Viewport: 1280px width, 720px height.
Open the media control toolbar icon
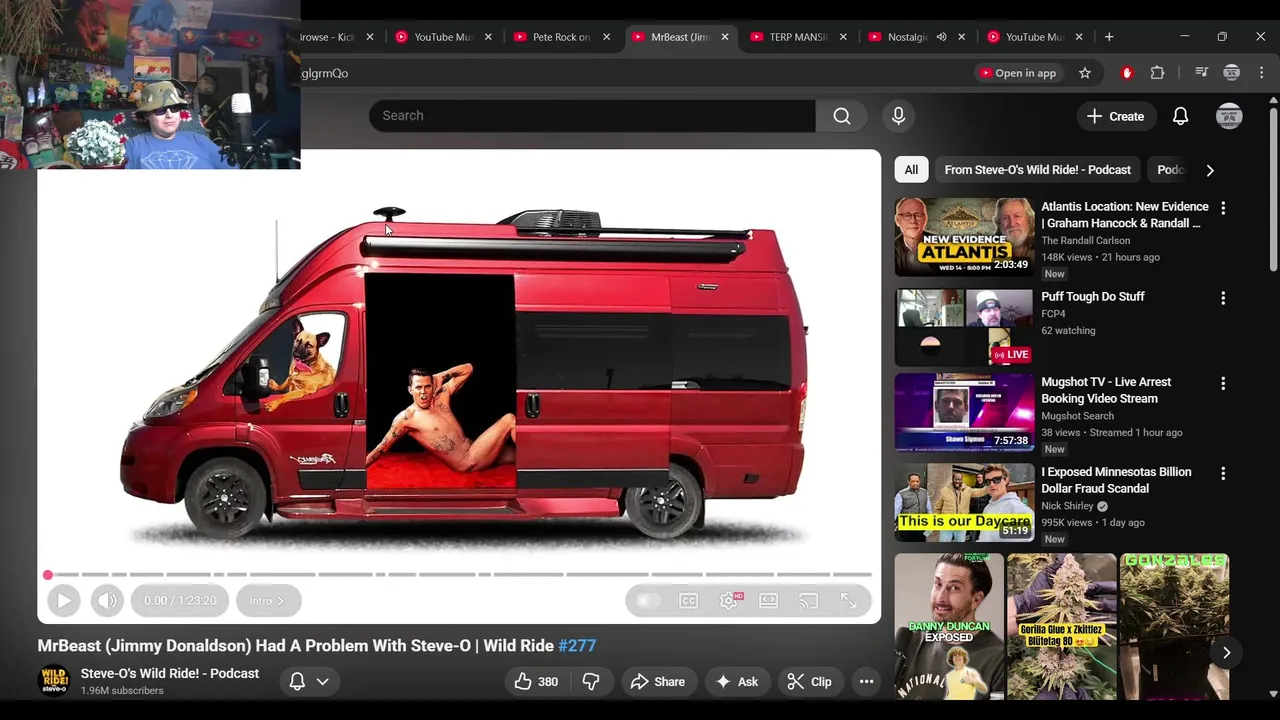coord(1202,73)
